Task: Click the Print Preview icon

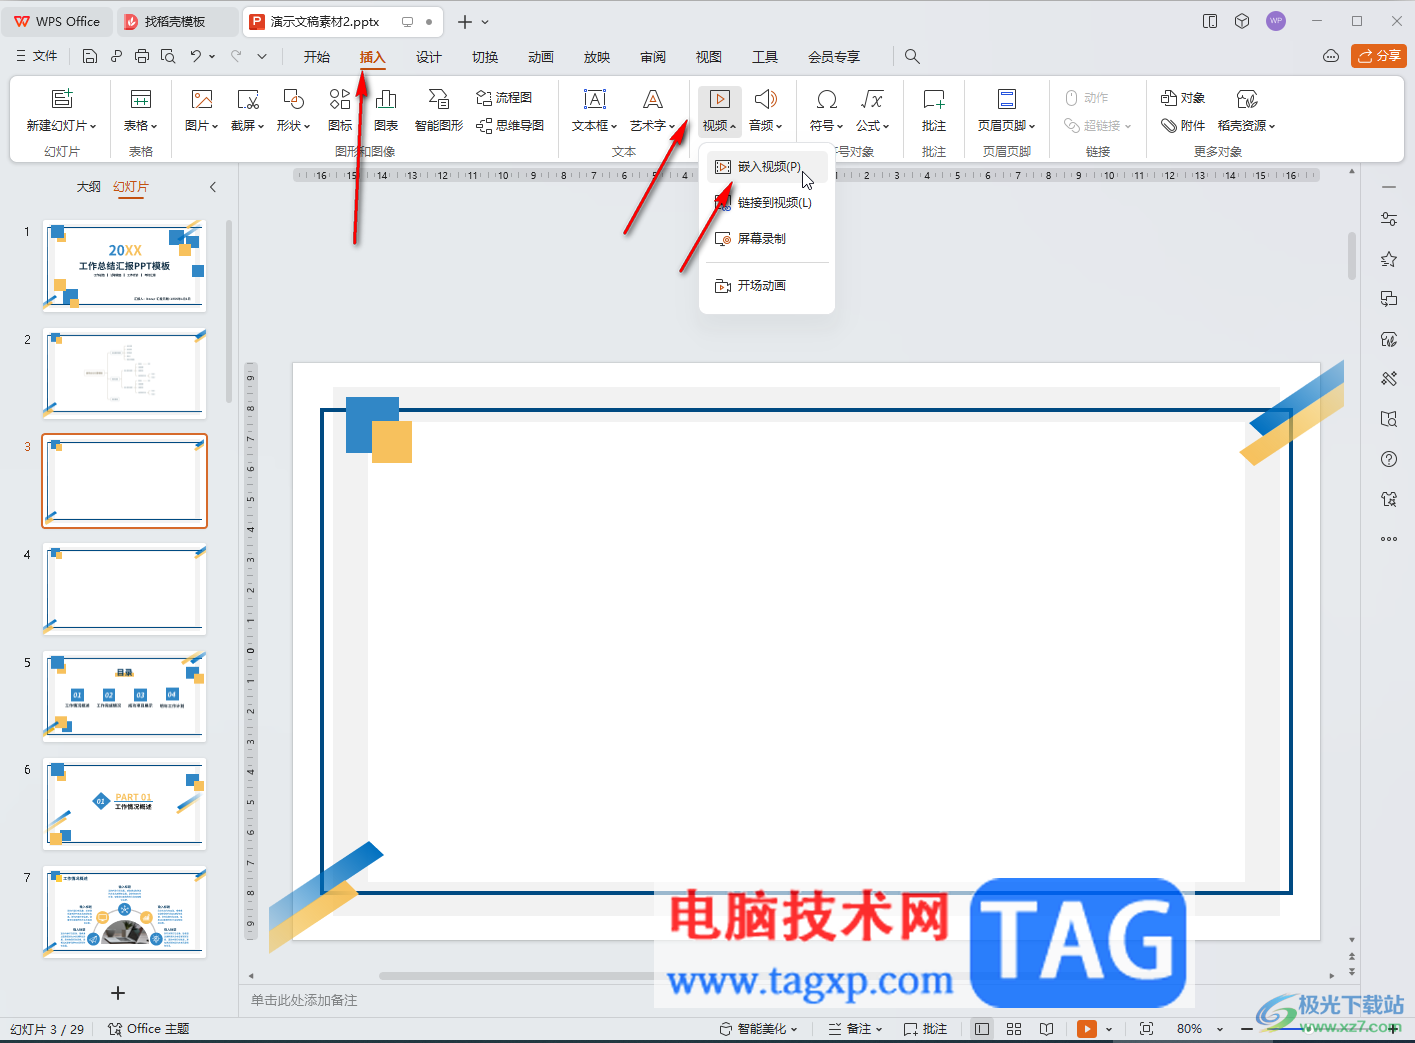Action: tap(168, 57)
